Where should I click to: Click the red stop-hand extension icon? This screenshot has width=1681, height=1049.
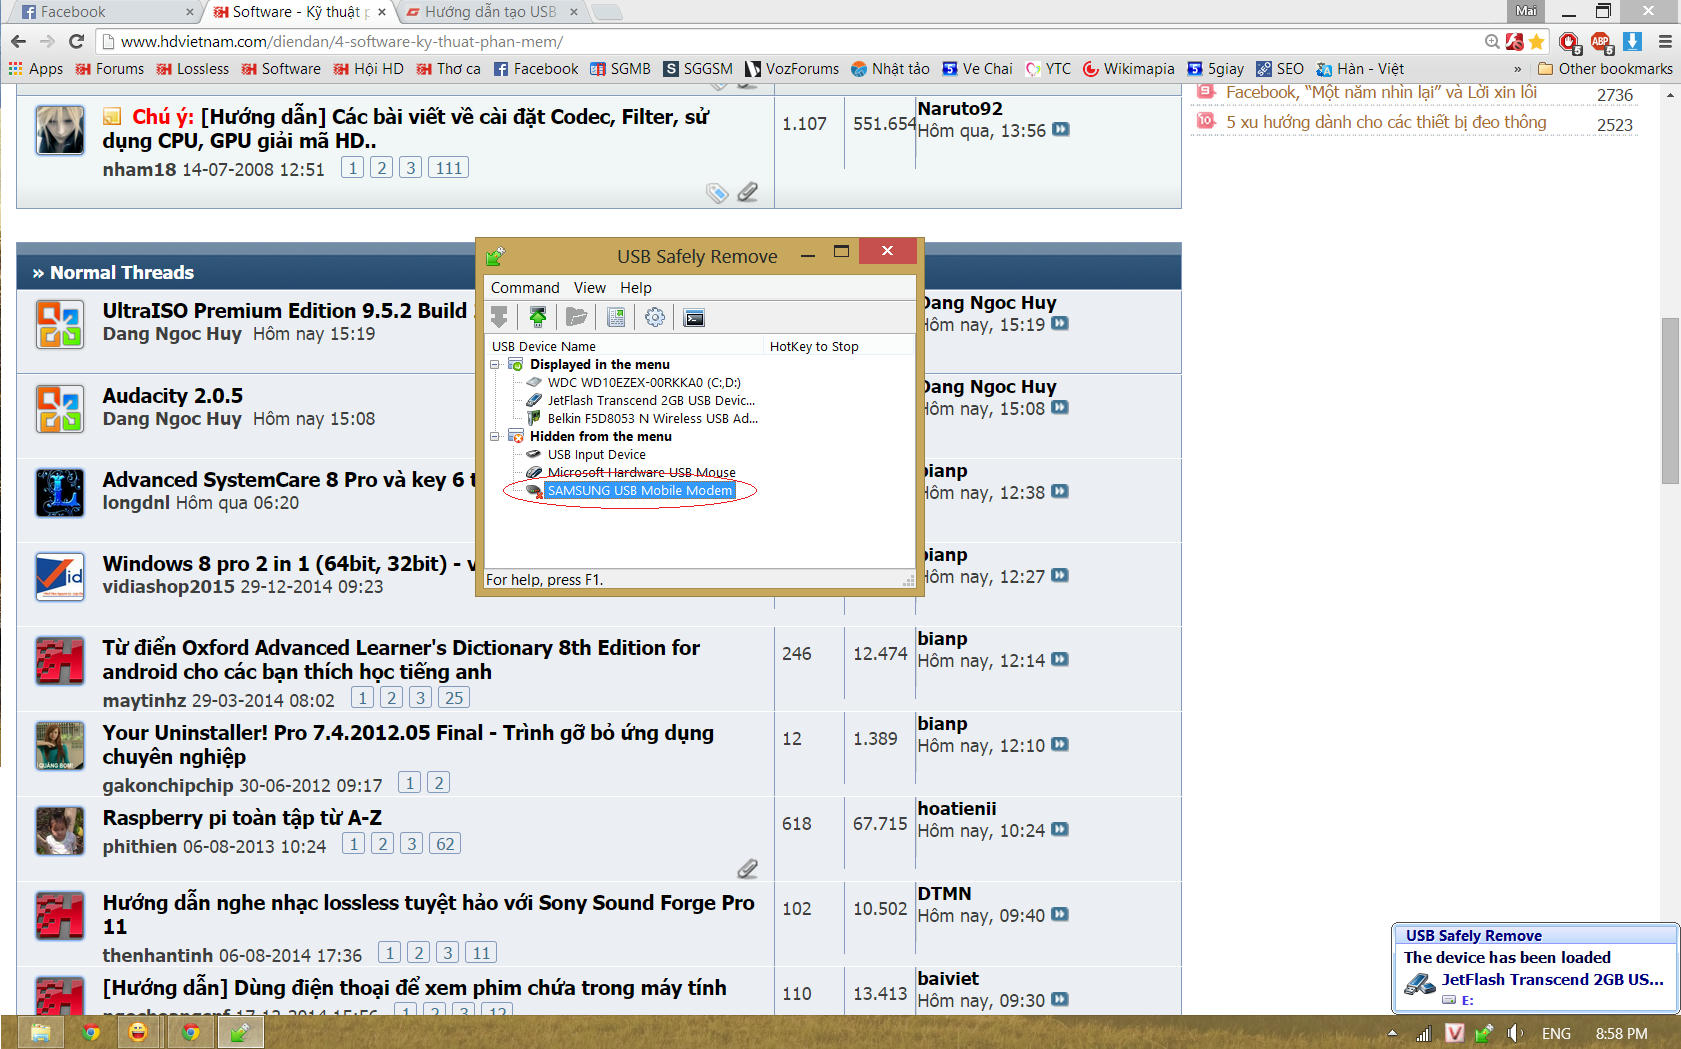pos(1570,42)
